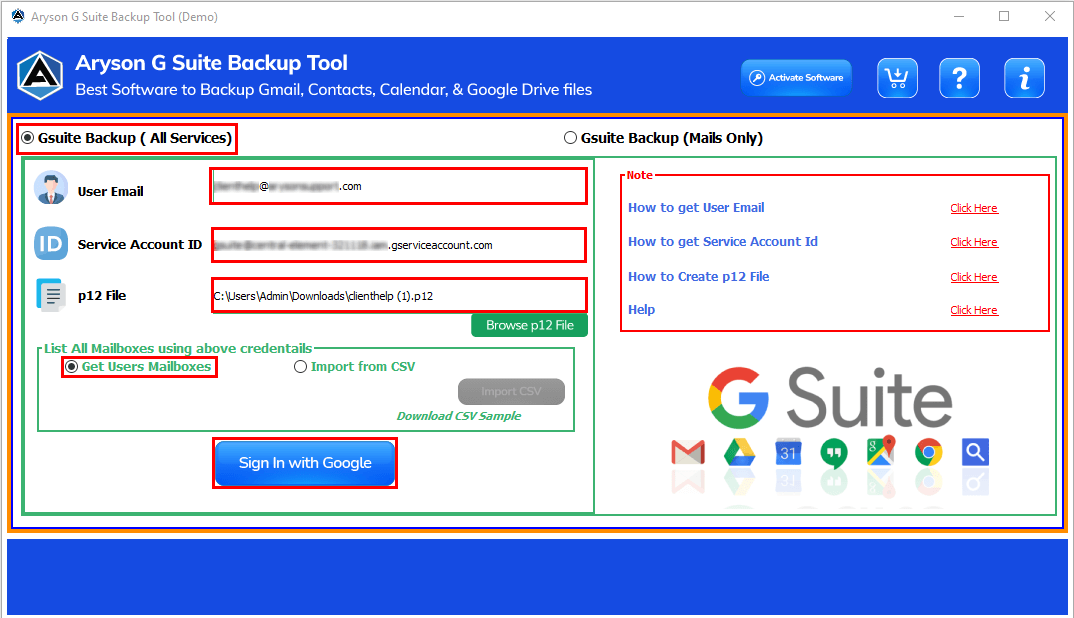Click the 'Help' note text
The height and width of the screenshot is (618, 1074).
click(641, 309)
